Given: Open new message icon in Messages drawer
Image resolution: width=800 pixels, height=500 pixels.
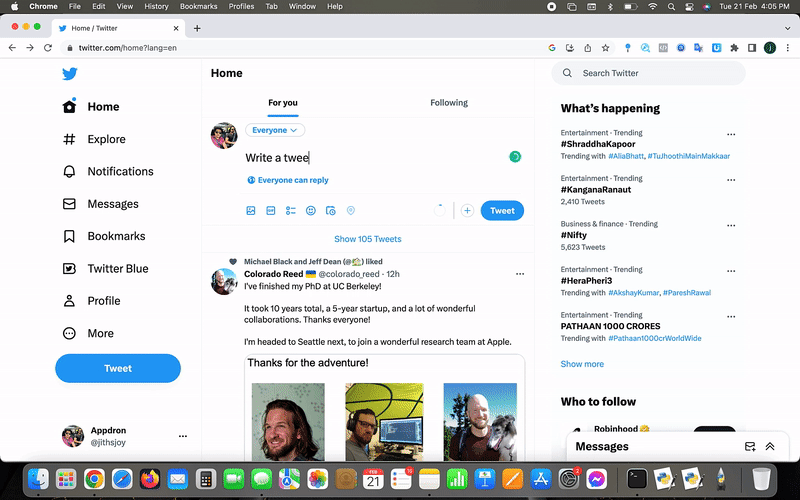Looking at the screenshot, I should pyautogui.click(x=749, y=447).
